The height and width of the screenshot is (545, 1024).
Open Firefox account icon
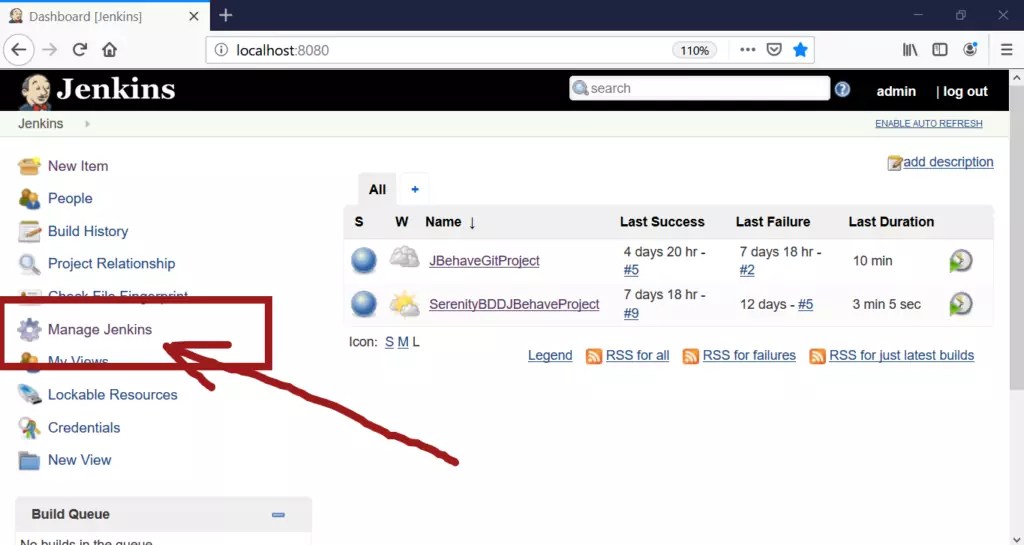tap(970, 50)
